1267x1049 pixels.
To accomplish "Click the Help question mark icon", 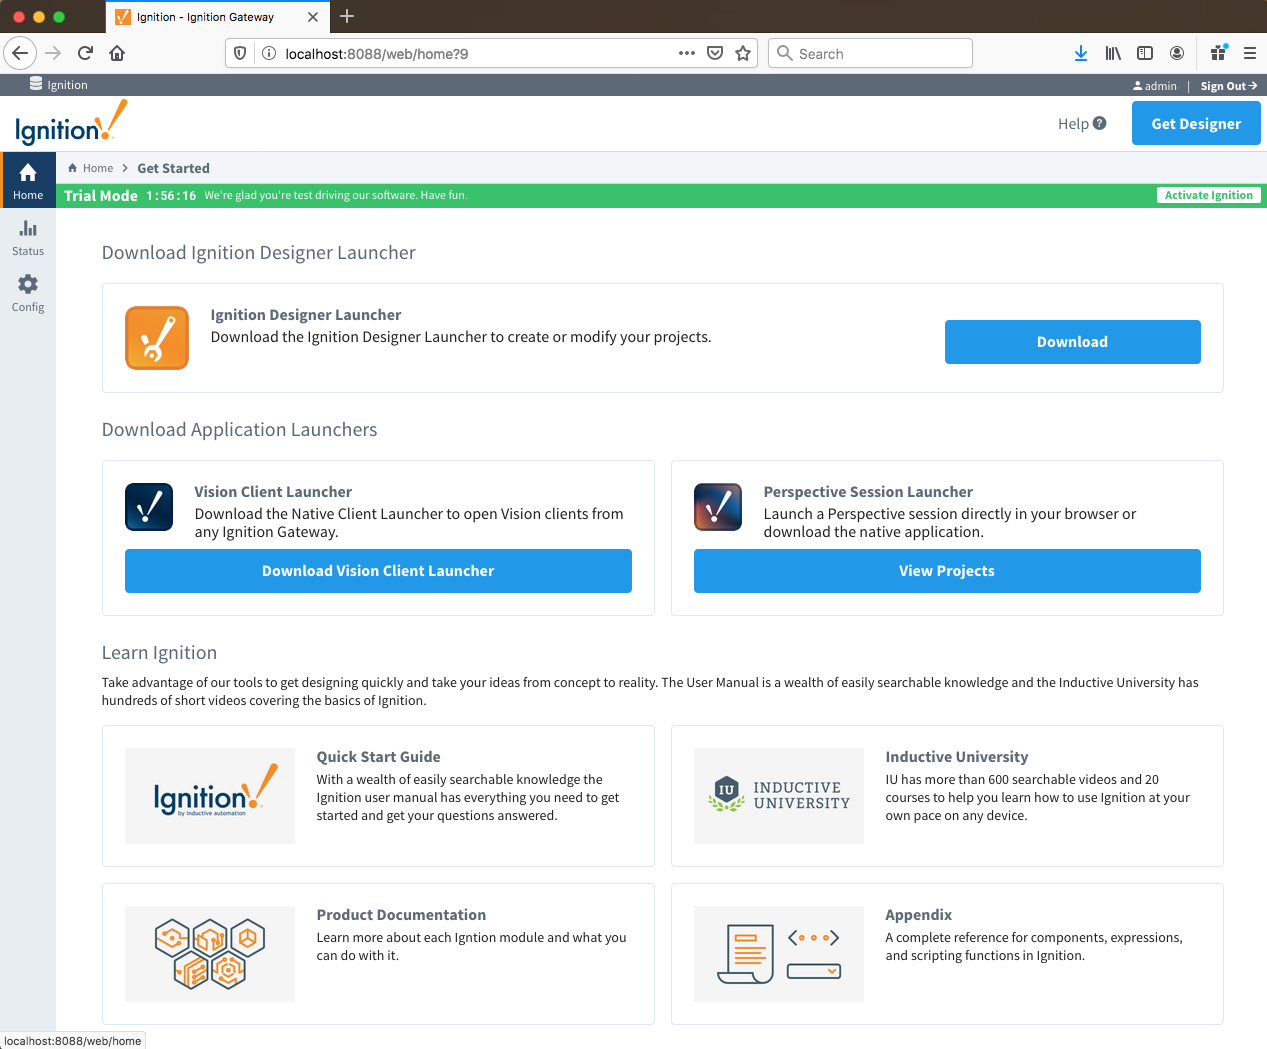I will tap(1100, 123).
